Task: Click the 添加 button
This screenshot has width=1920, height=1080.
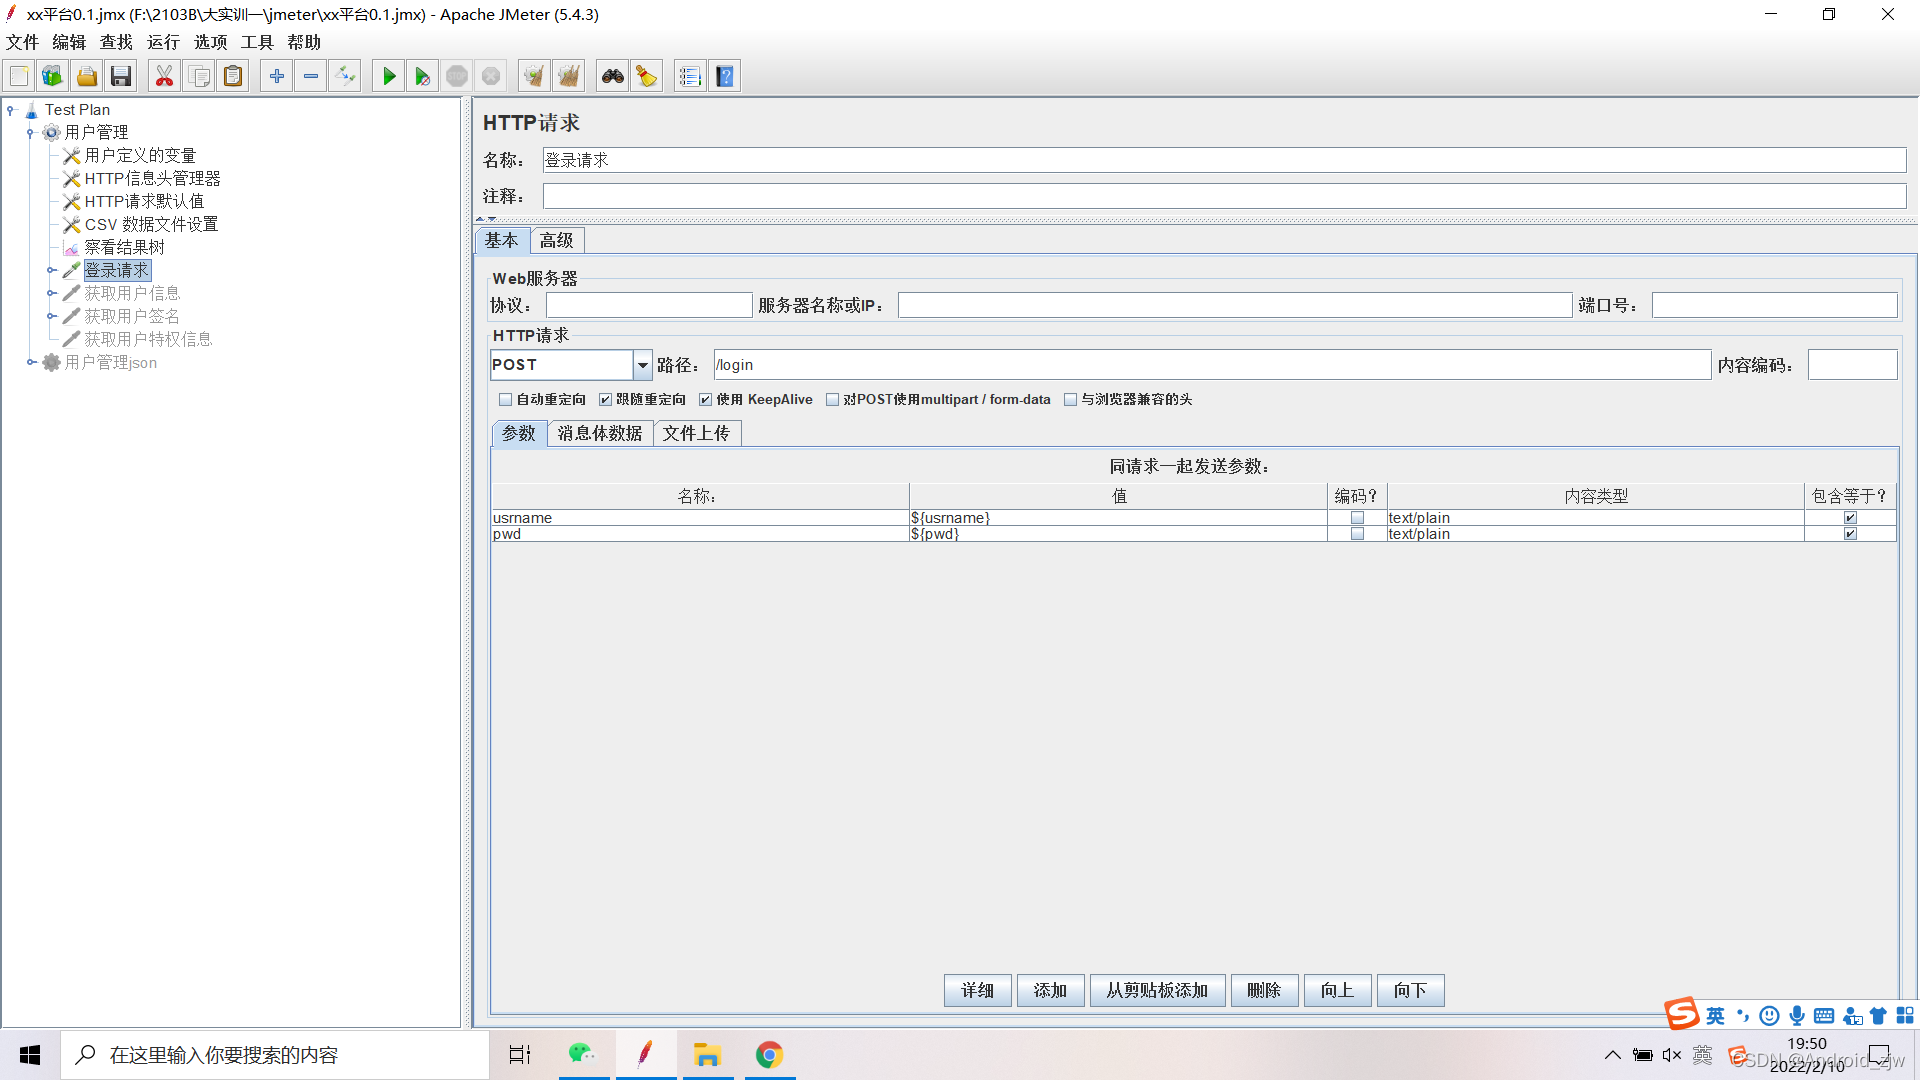Action: point(1050,990)
